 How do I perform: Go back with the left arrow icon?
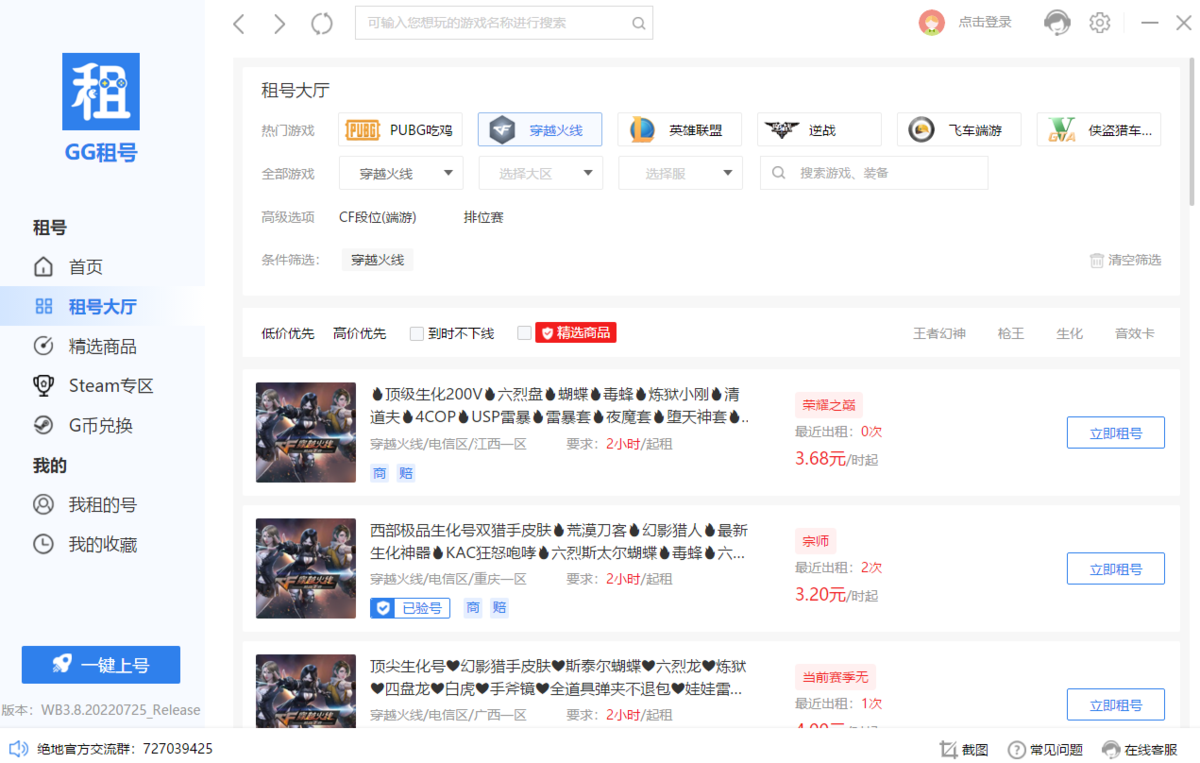239,24
